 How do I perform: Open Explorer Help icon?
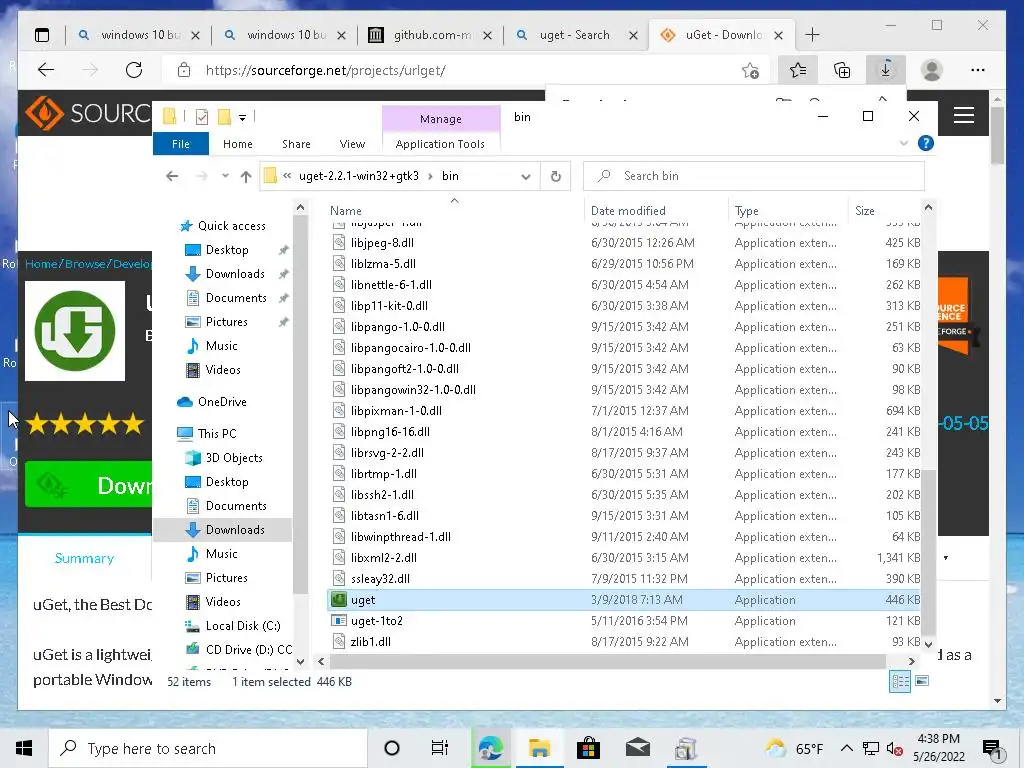coord(925,143)
